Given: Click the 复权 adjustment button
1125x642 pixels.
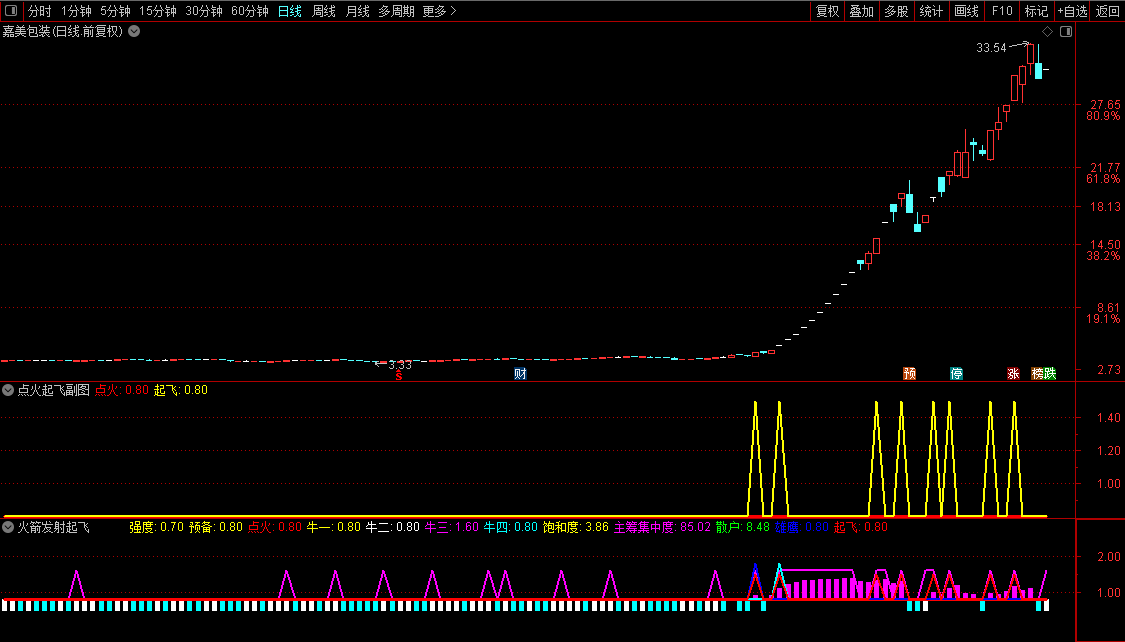Looking at the screenshot, I should coord(828,11).
